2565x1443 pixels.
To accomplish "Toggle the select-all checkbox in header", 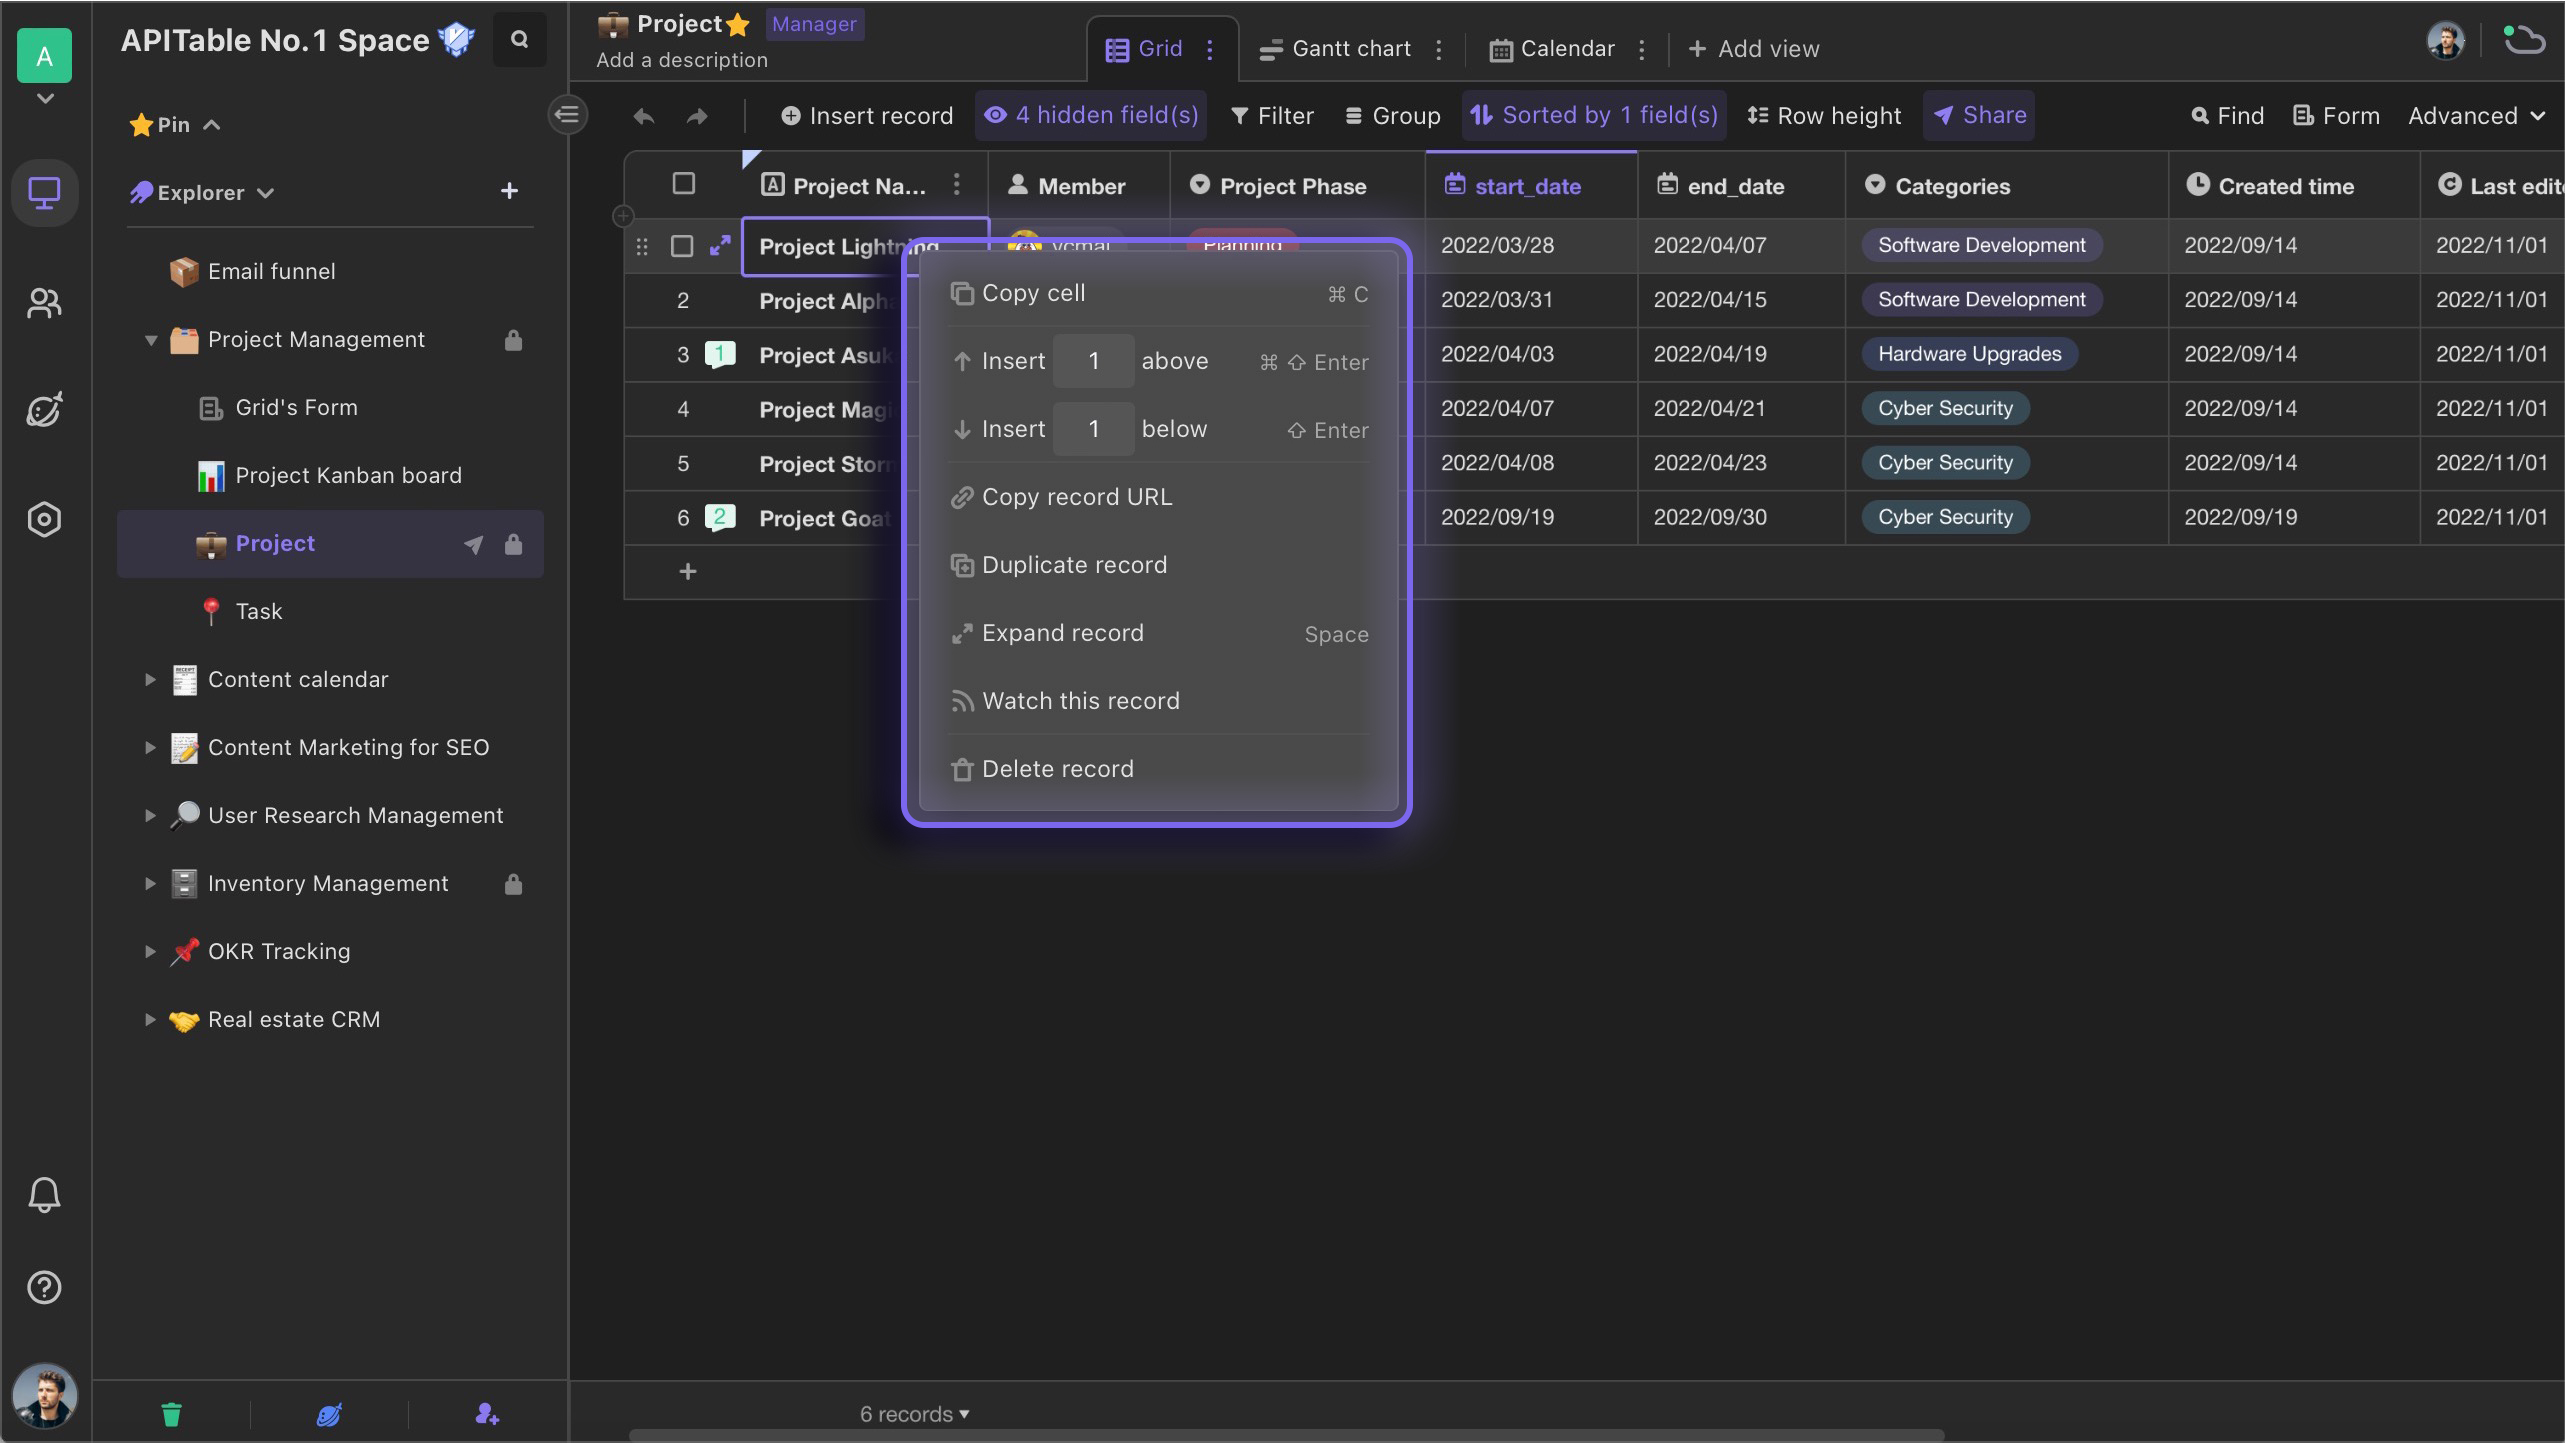I will pyautogui.click(x=684, y=184).
